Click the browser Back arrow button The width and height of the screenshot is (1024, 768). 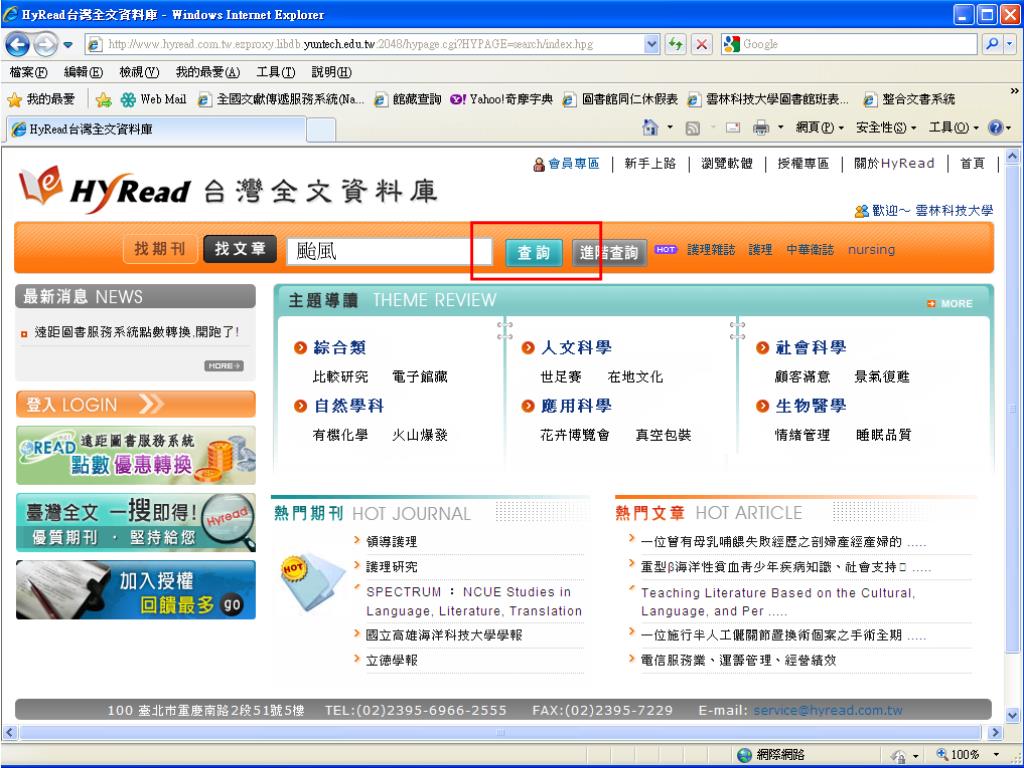coord(18,44)
